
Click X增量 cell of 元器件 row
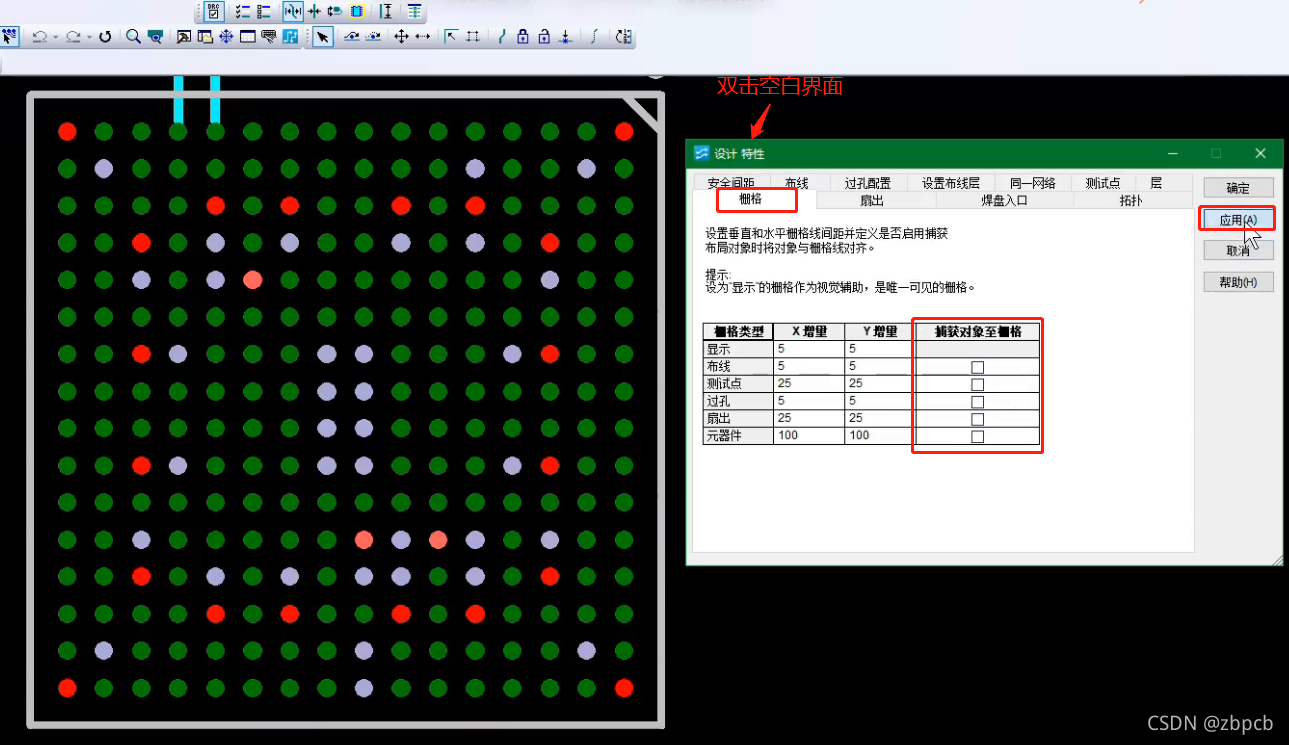tap(808, 436)
